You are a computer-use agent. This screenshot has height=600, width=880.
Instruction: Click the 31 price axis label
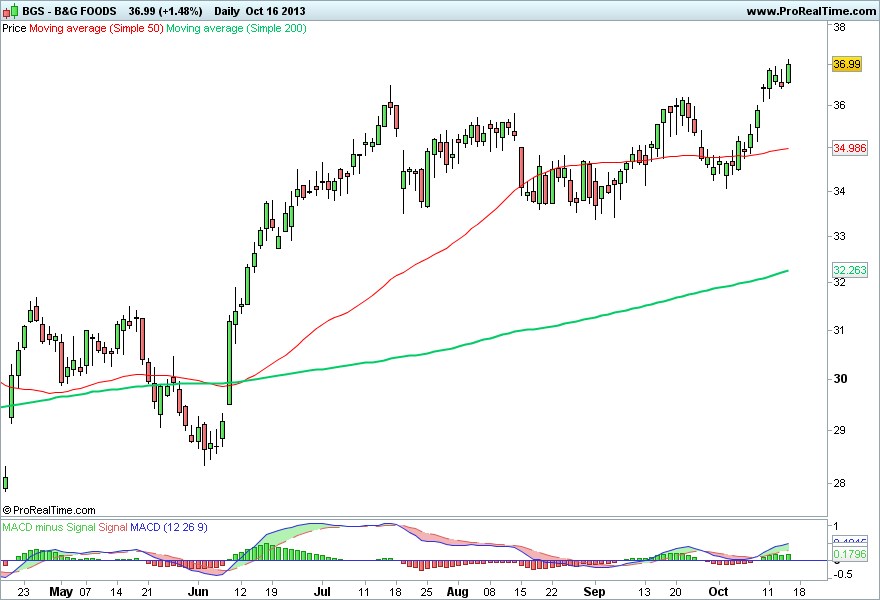tap(840, 330)
